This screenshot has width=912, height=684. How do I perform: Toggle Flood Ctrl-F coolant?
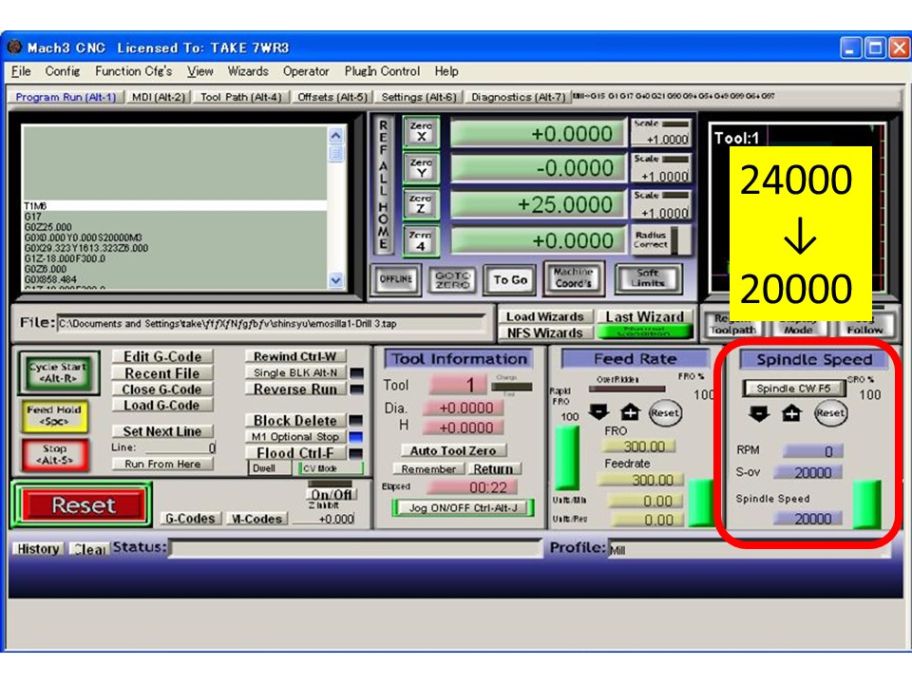(295, 453)
